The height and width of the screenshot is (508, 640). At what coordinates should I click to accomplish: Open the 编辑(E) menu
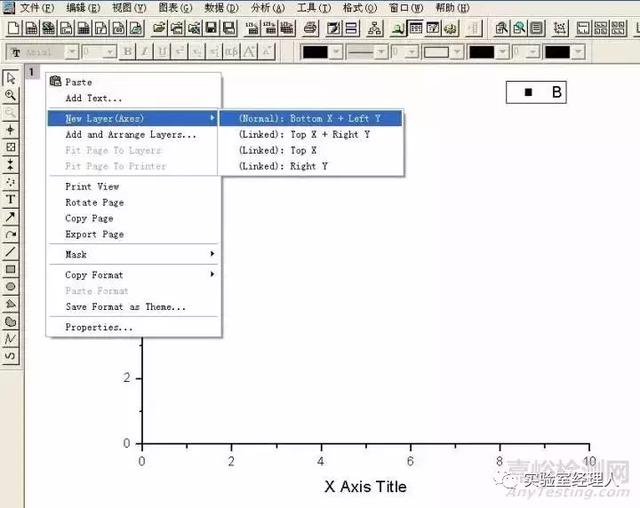point(83,7)
